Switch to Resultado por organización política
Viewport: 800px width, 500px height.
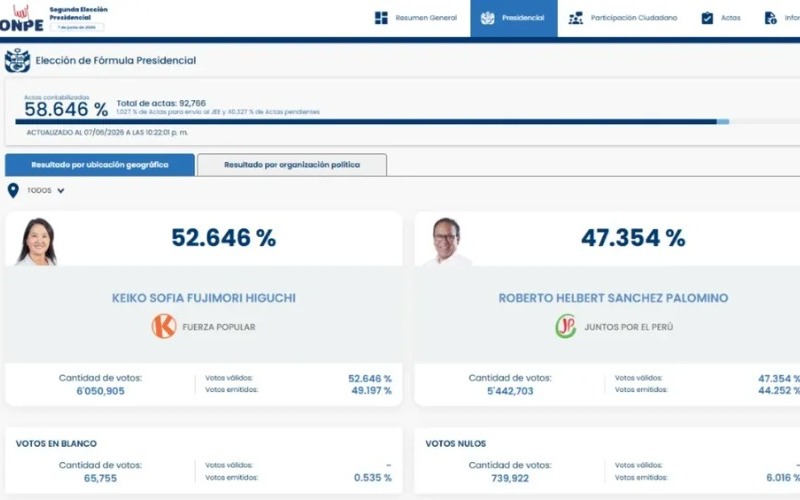(x=292, y=165)
